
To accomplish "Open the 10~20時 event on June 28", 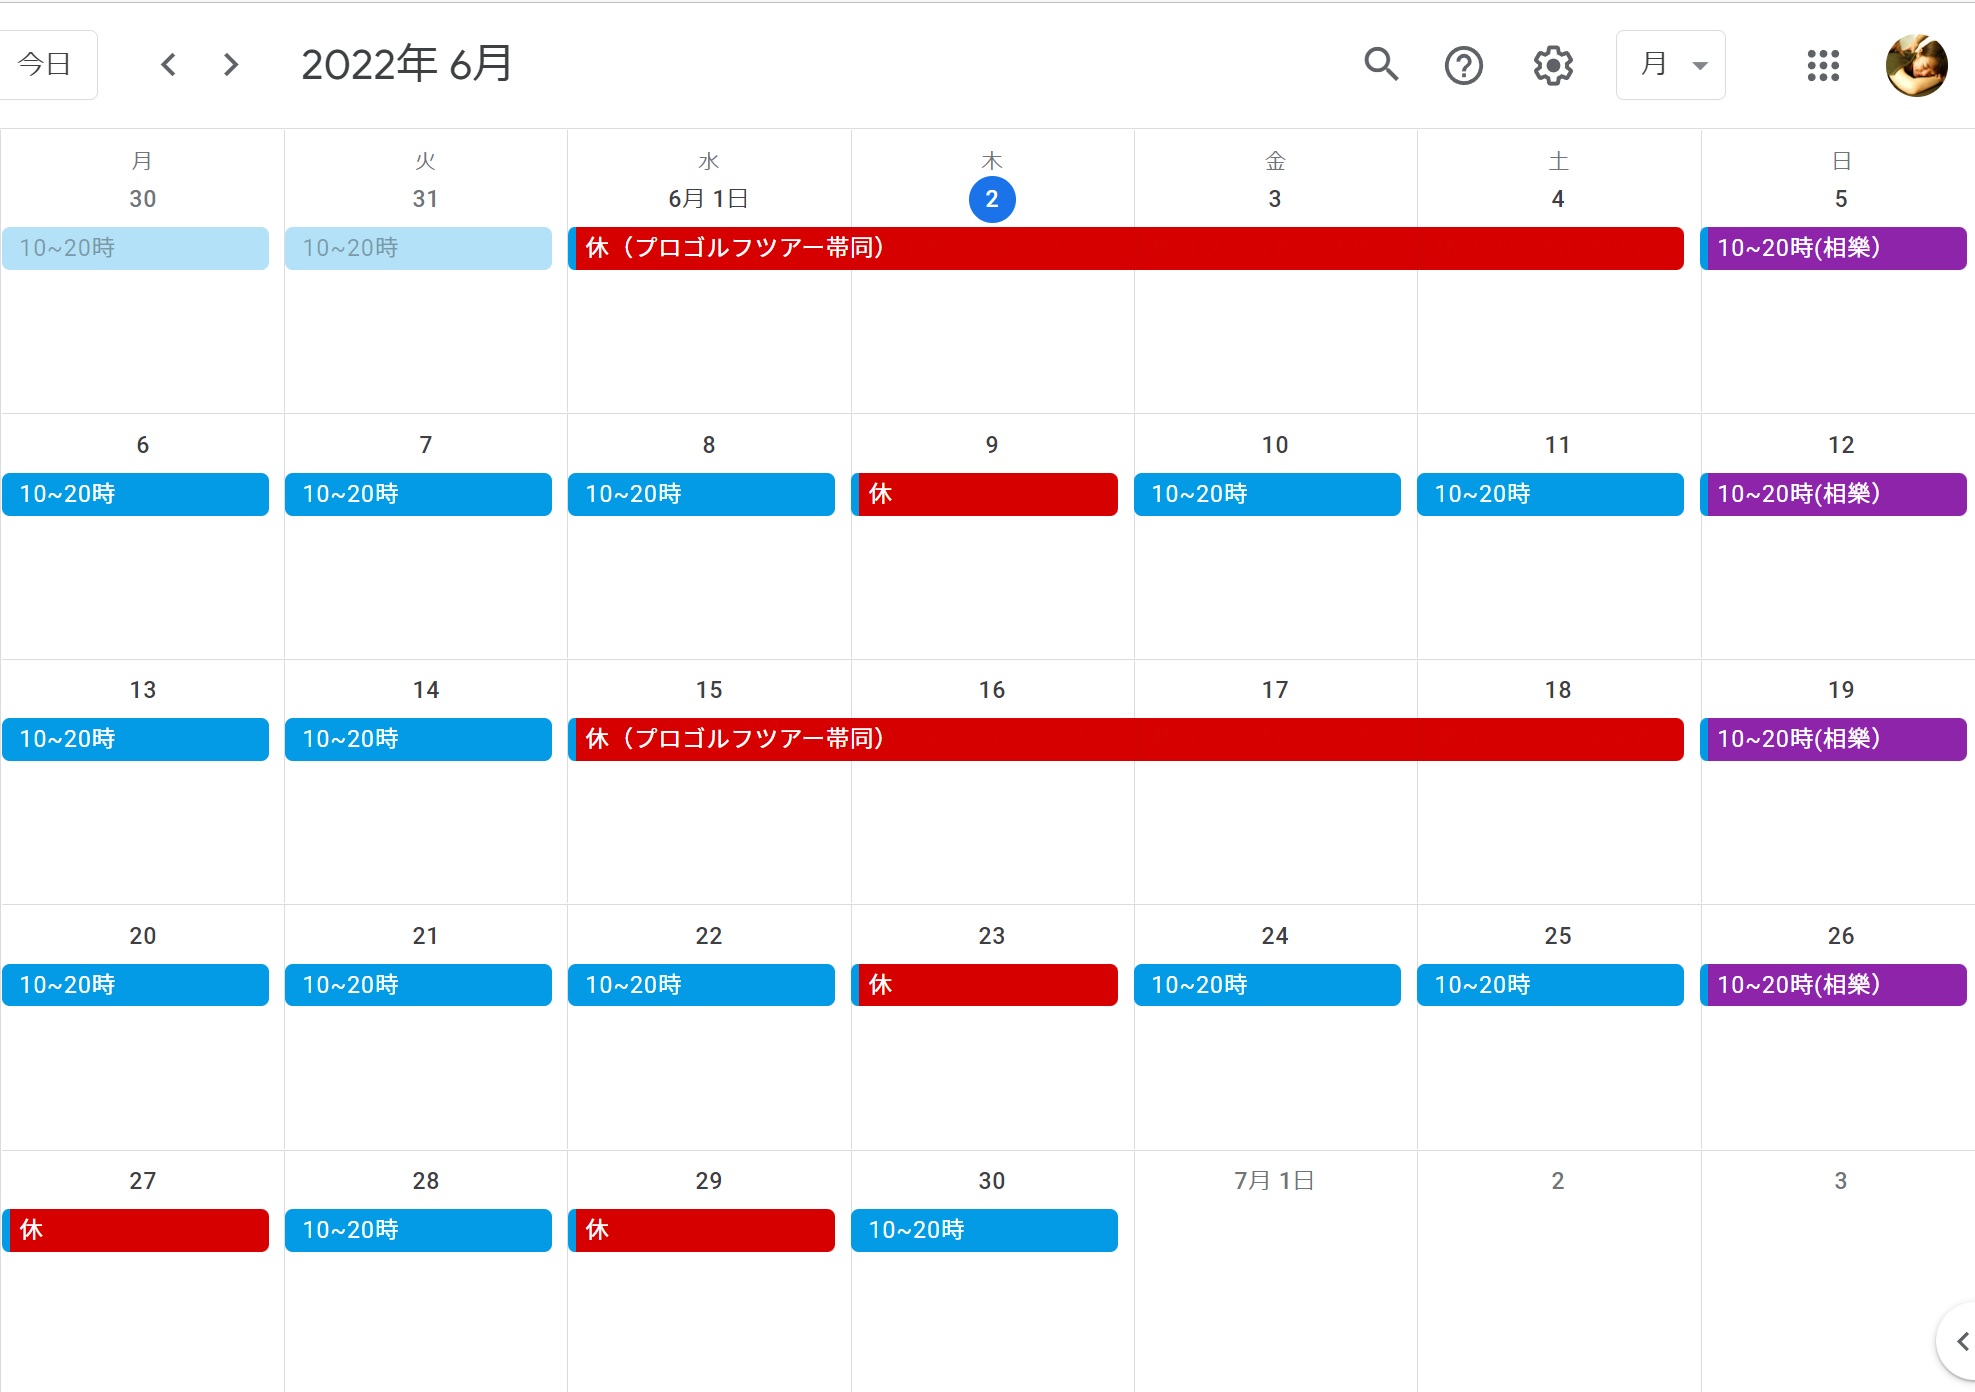I will 418,1230.
